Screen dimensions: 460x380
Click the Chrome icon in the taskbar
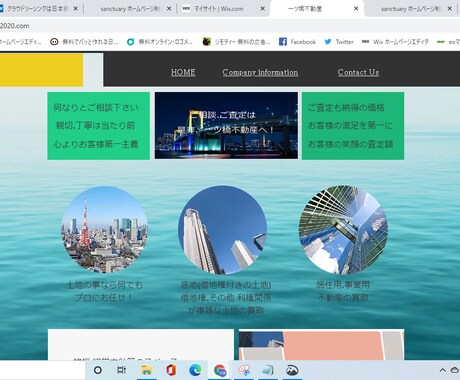pos(220,370)
